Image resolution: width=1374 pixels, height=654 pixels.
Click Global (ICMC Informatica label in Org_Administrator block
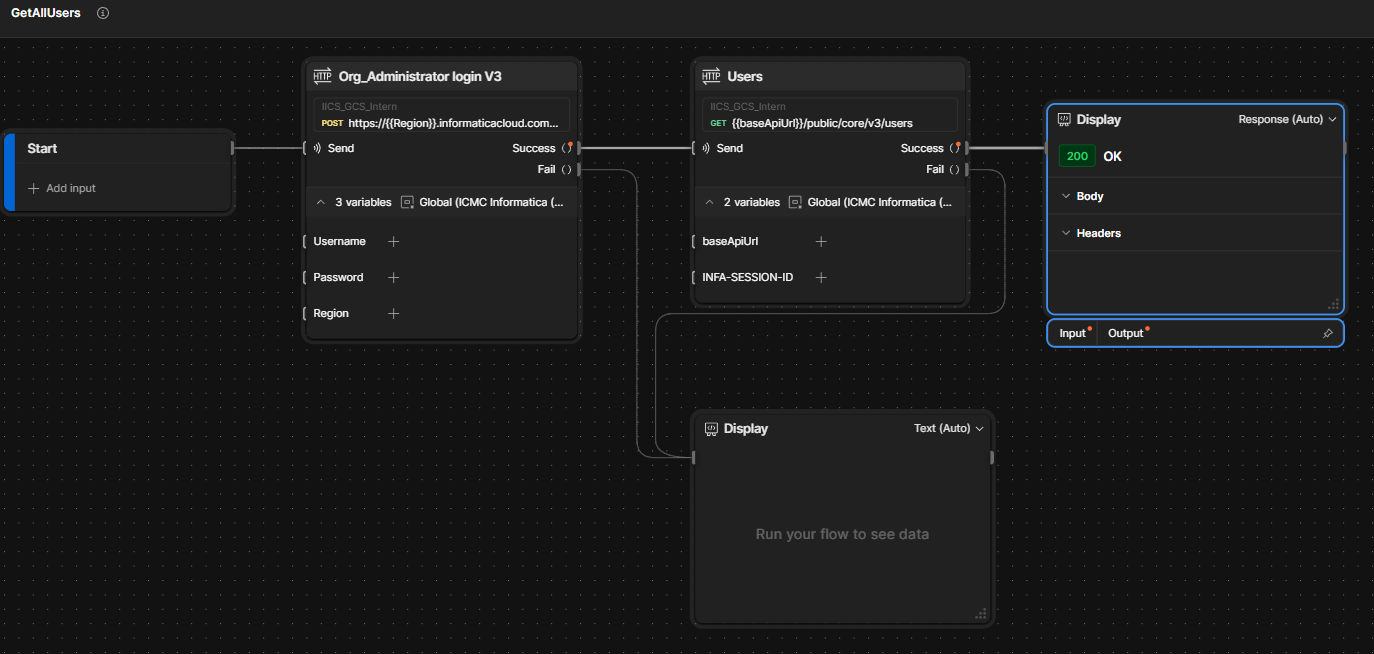pyautogui.click(x=491, y=202)
